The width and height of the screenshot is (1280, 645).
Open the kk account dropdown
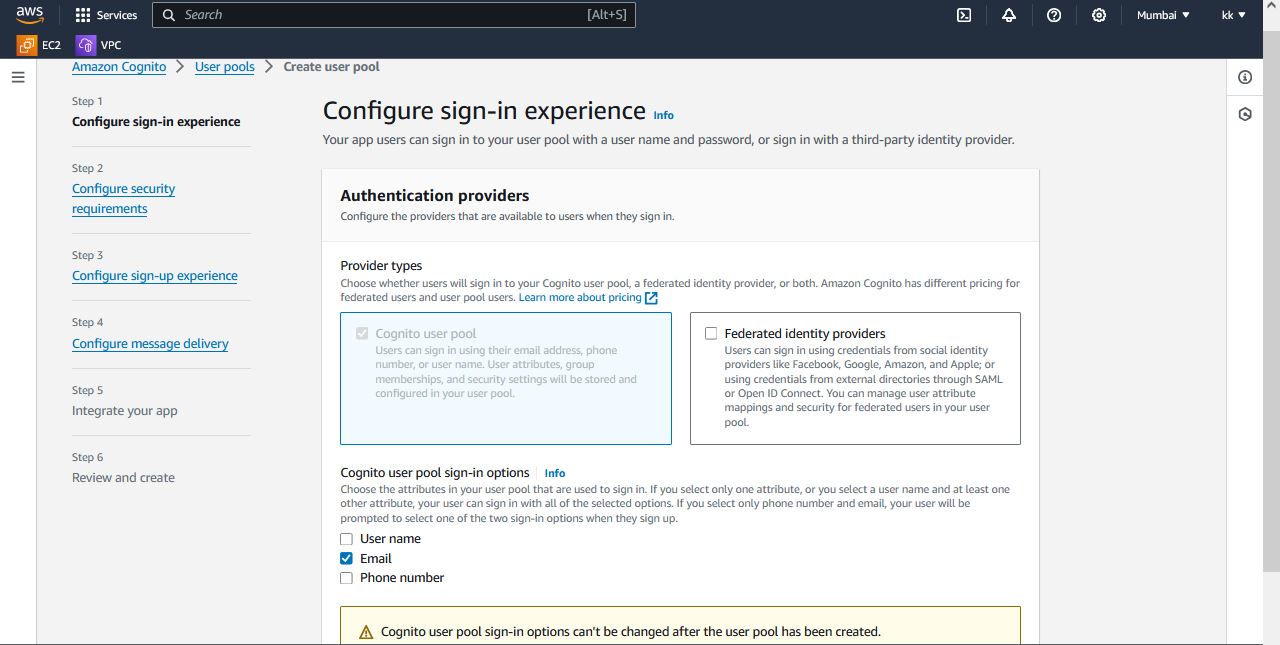[x=1234, y=15]
